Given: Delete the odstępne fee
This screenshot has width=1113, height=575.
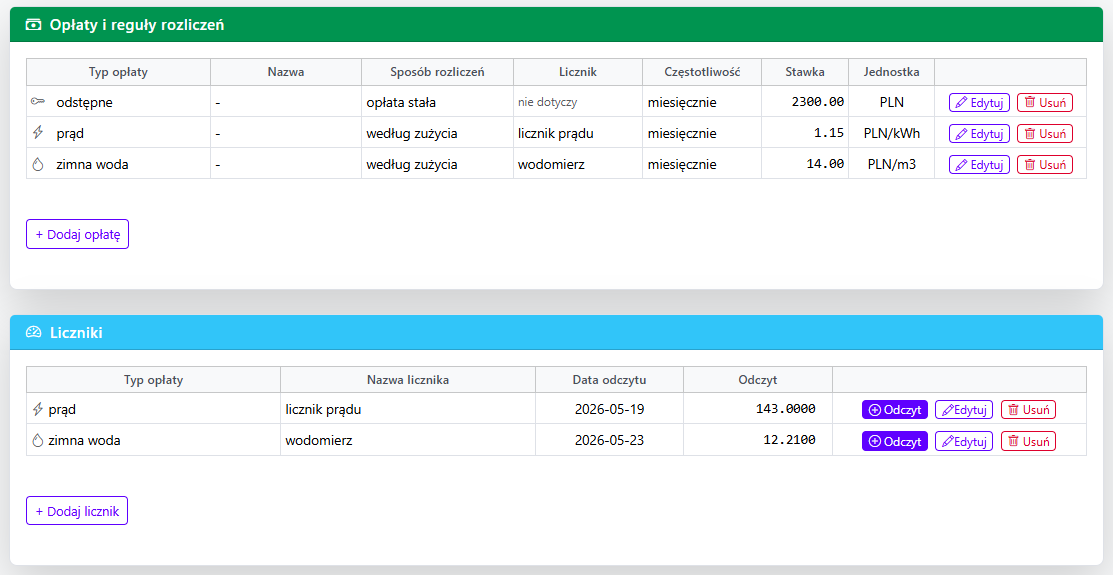Looking at the screenshot, I should [x=1044, y=102].
